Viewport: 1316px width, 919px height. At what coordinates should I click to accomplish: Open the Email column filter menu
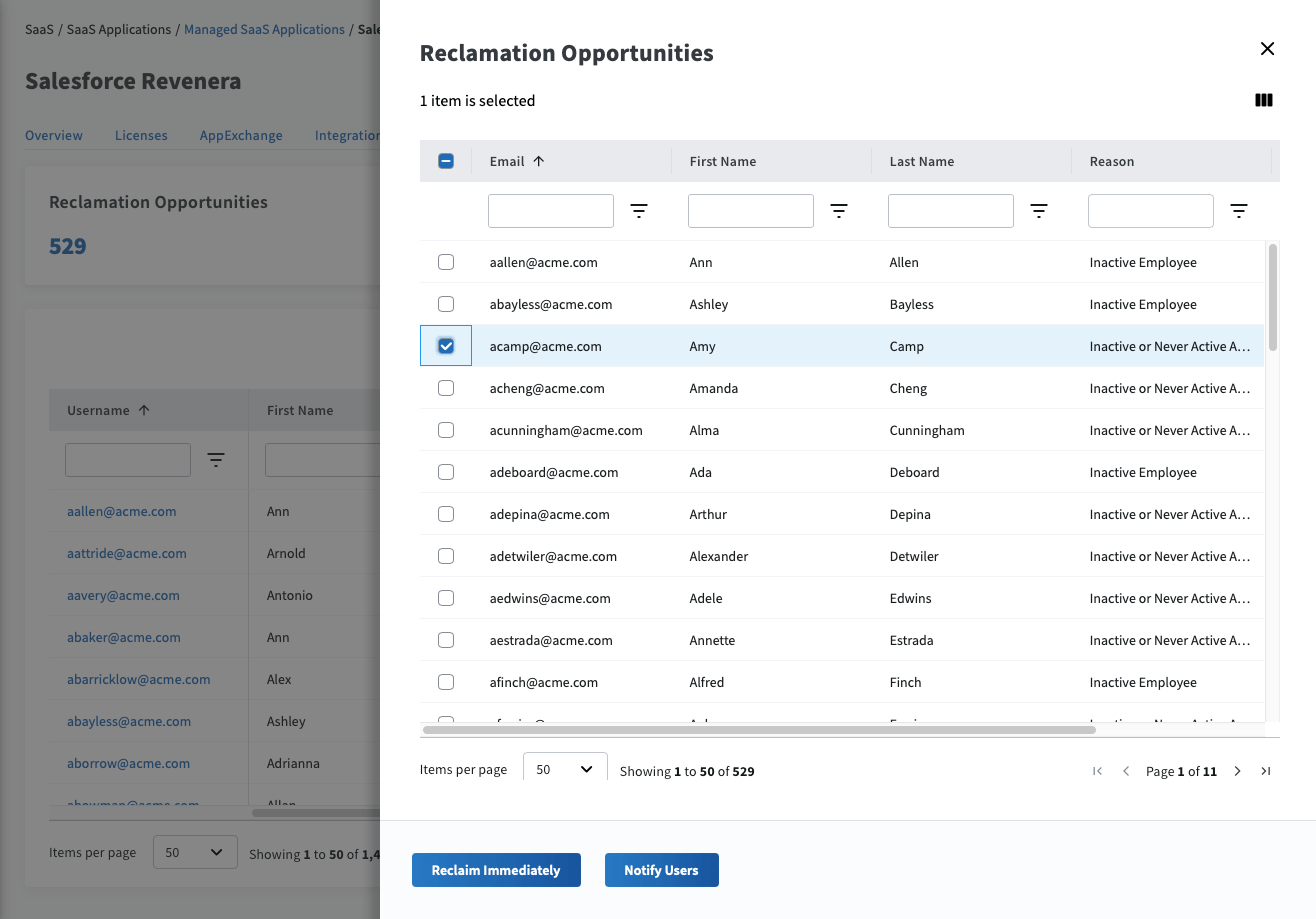tap(639, 211)
